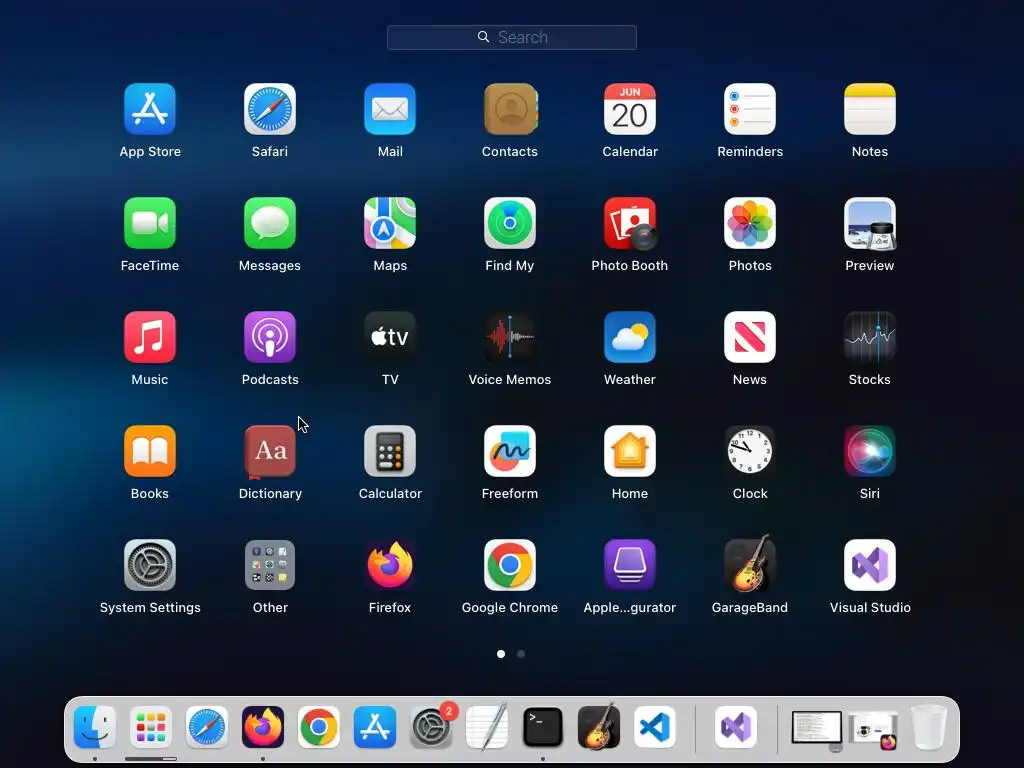Open the Mail app icon
Image resolution: width=1024 pixels, height=768 pixels.
[x=390, y=109]
